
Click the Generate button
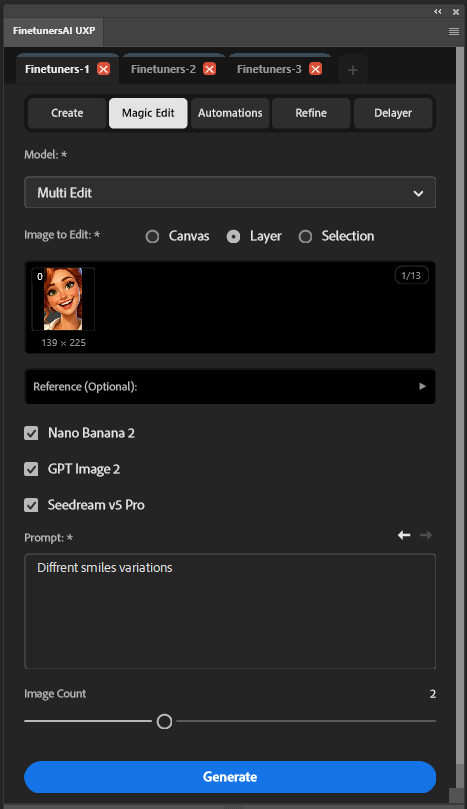pyautogui.click(x=230, y=776)
